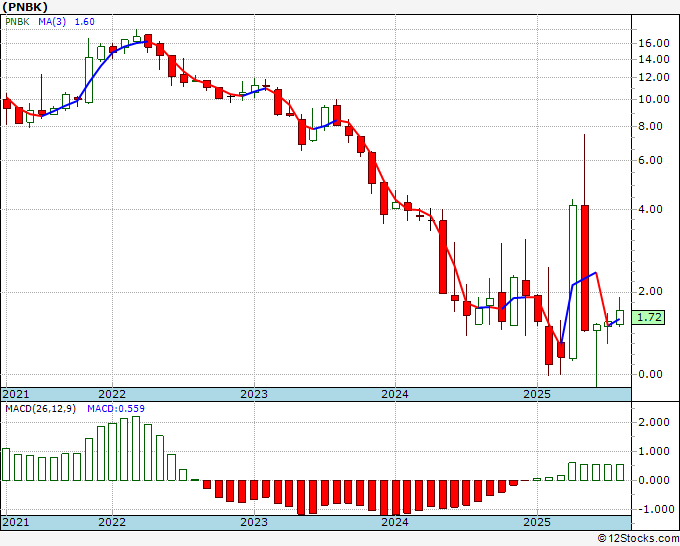
Task: Click the 12.00 price axis label
Action: point(654,78)
